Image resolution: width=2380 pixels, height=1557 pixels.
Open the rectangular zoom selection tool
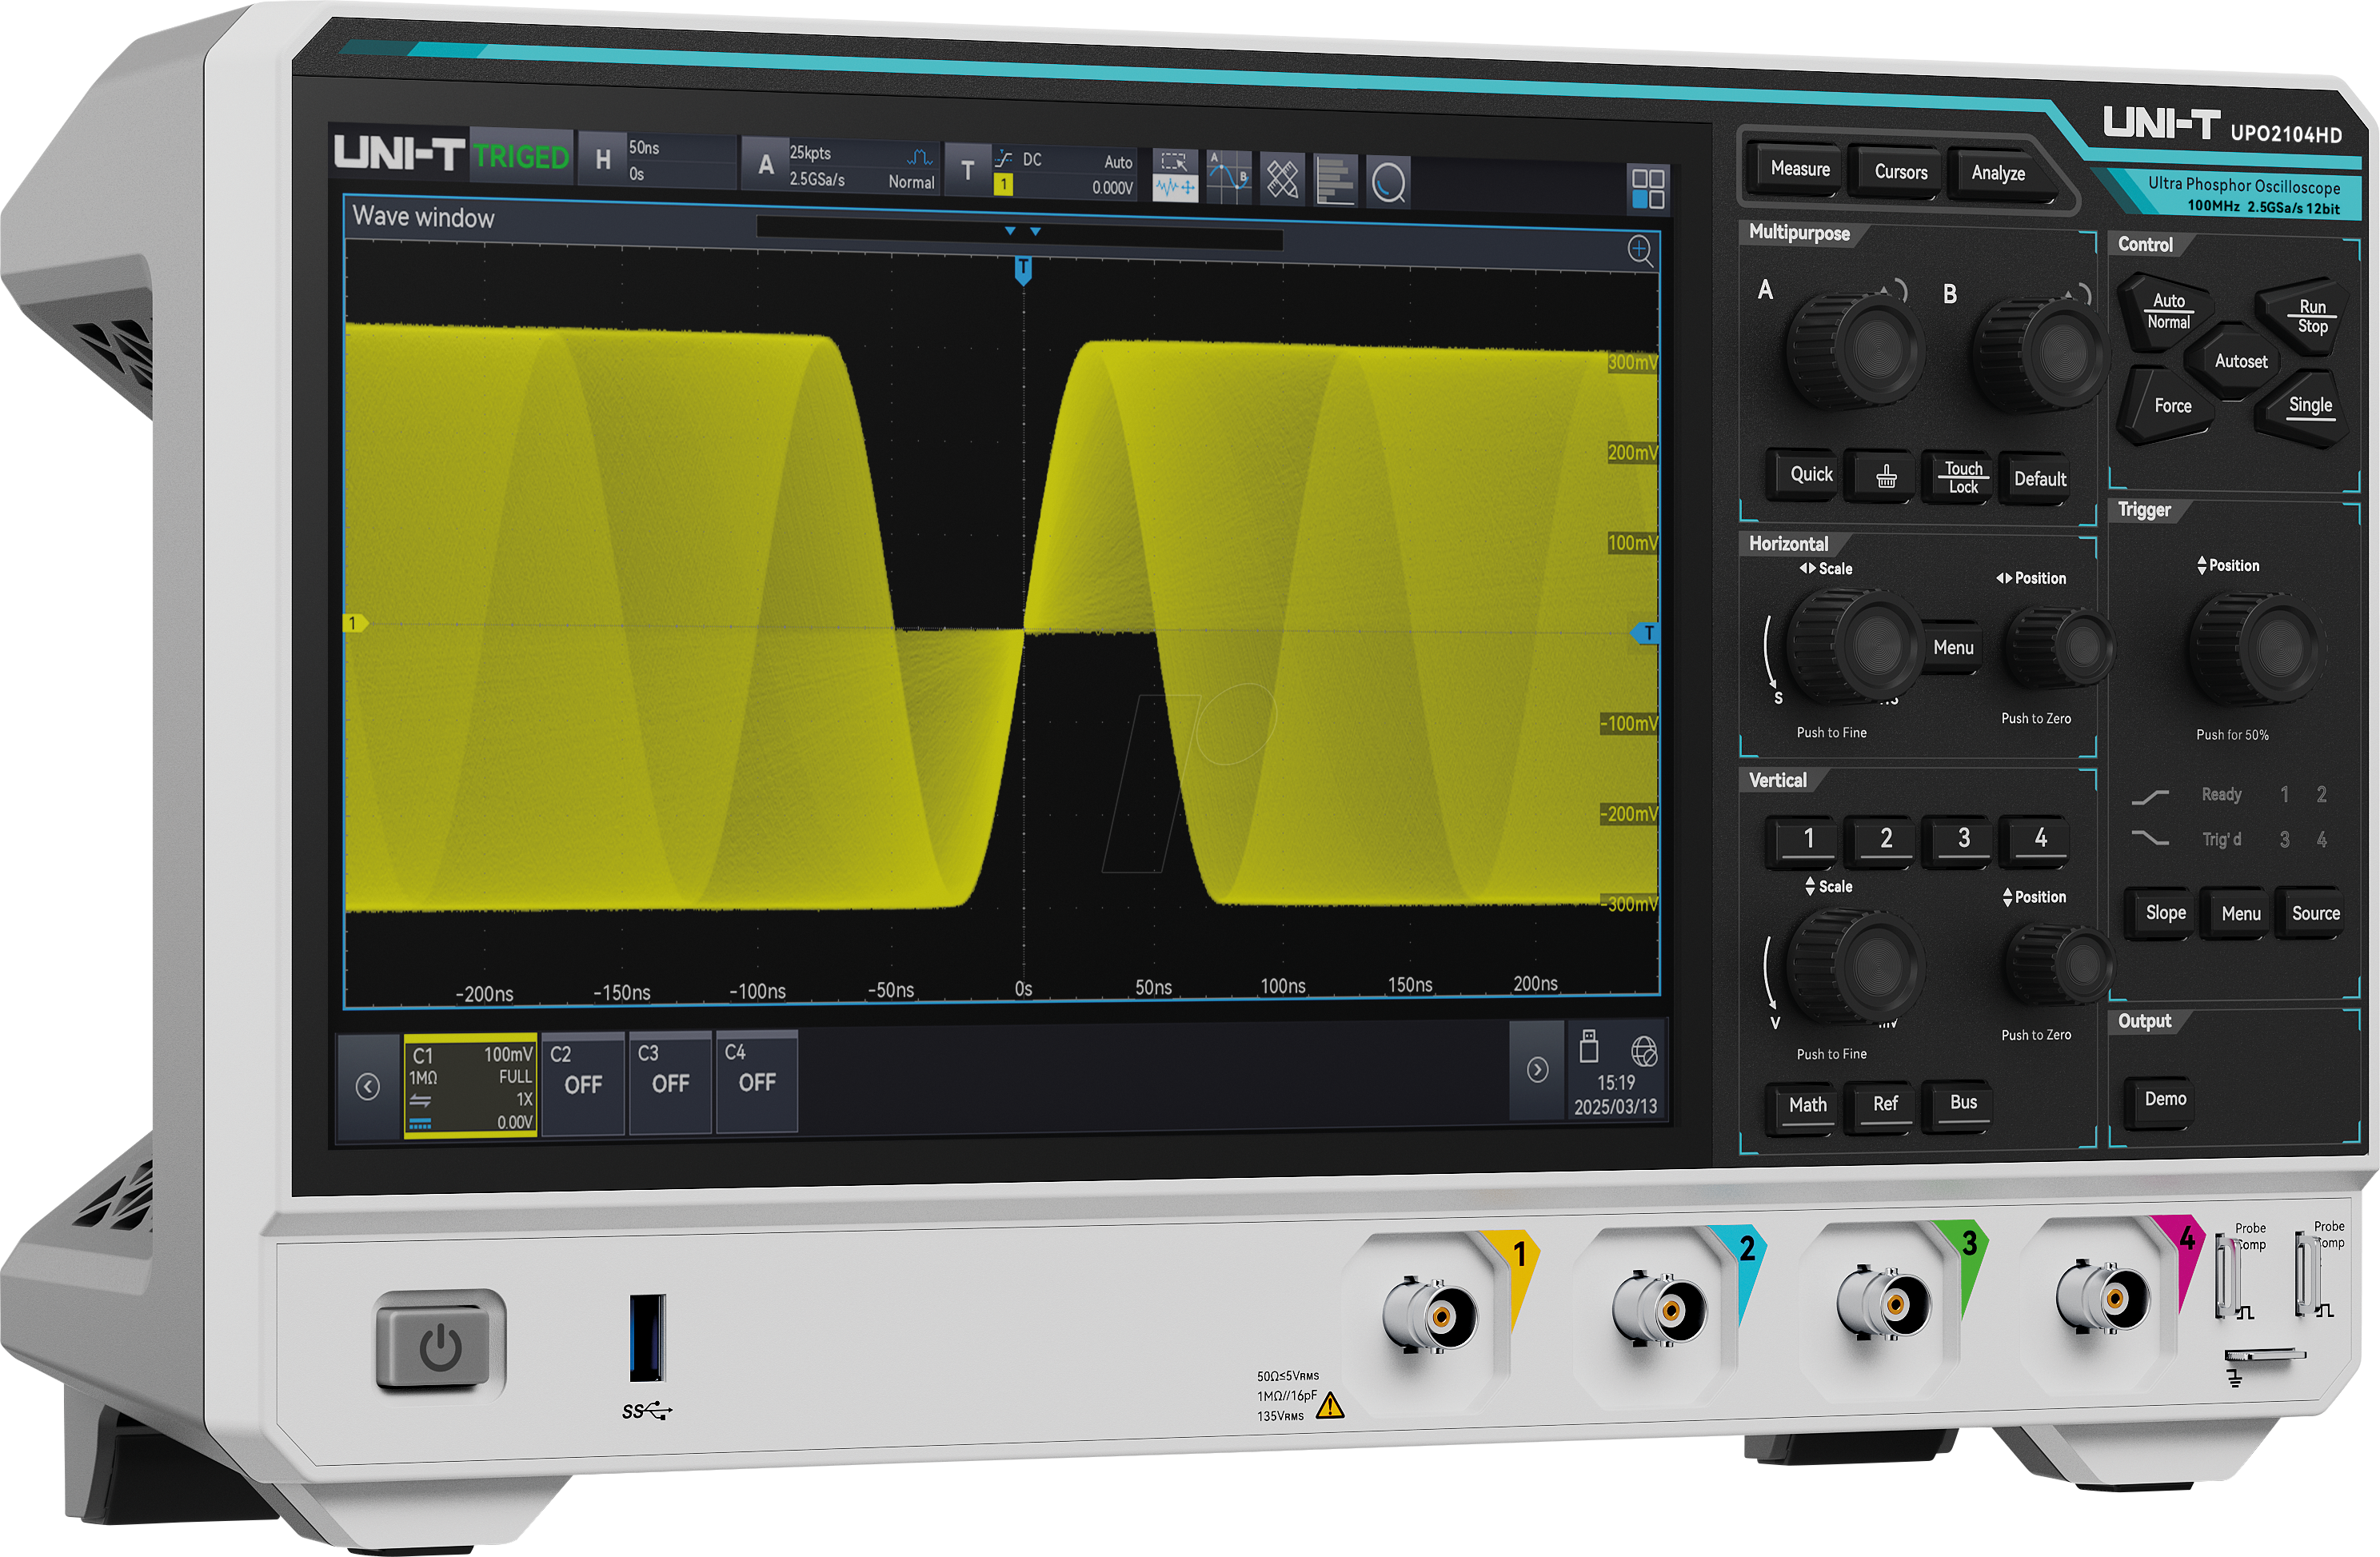[x=1176, y=161]
